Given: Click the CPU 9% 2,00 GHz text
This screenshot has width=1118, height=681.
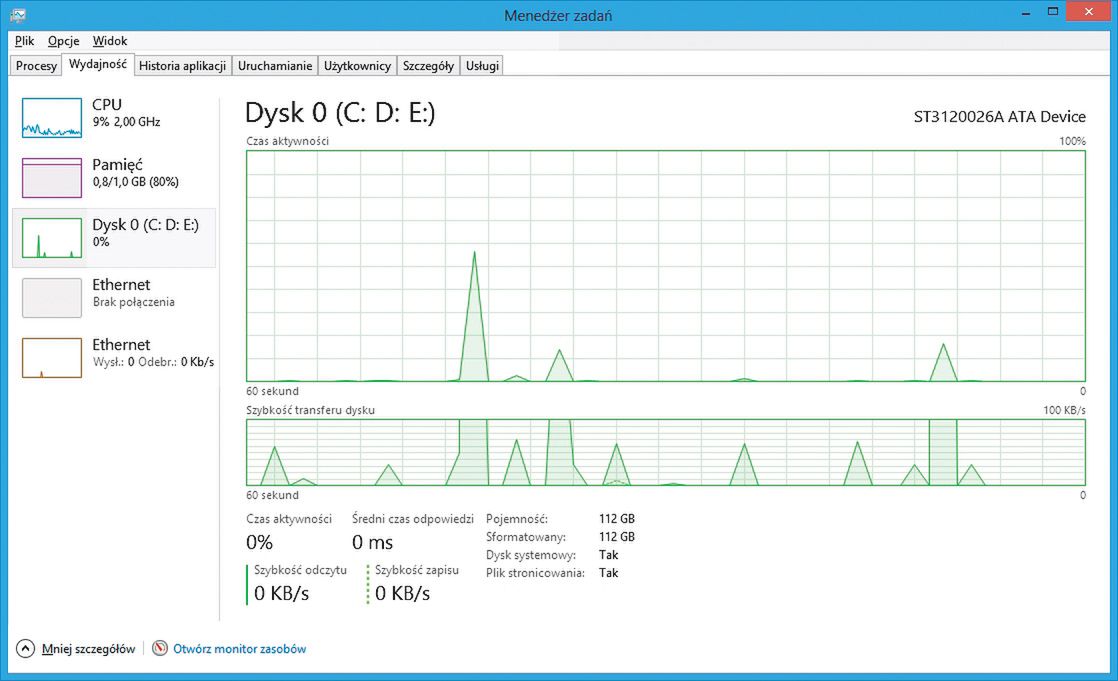Looking at the screenshot, I should coord(126,122).
